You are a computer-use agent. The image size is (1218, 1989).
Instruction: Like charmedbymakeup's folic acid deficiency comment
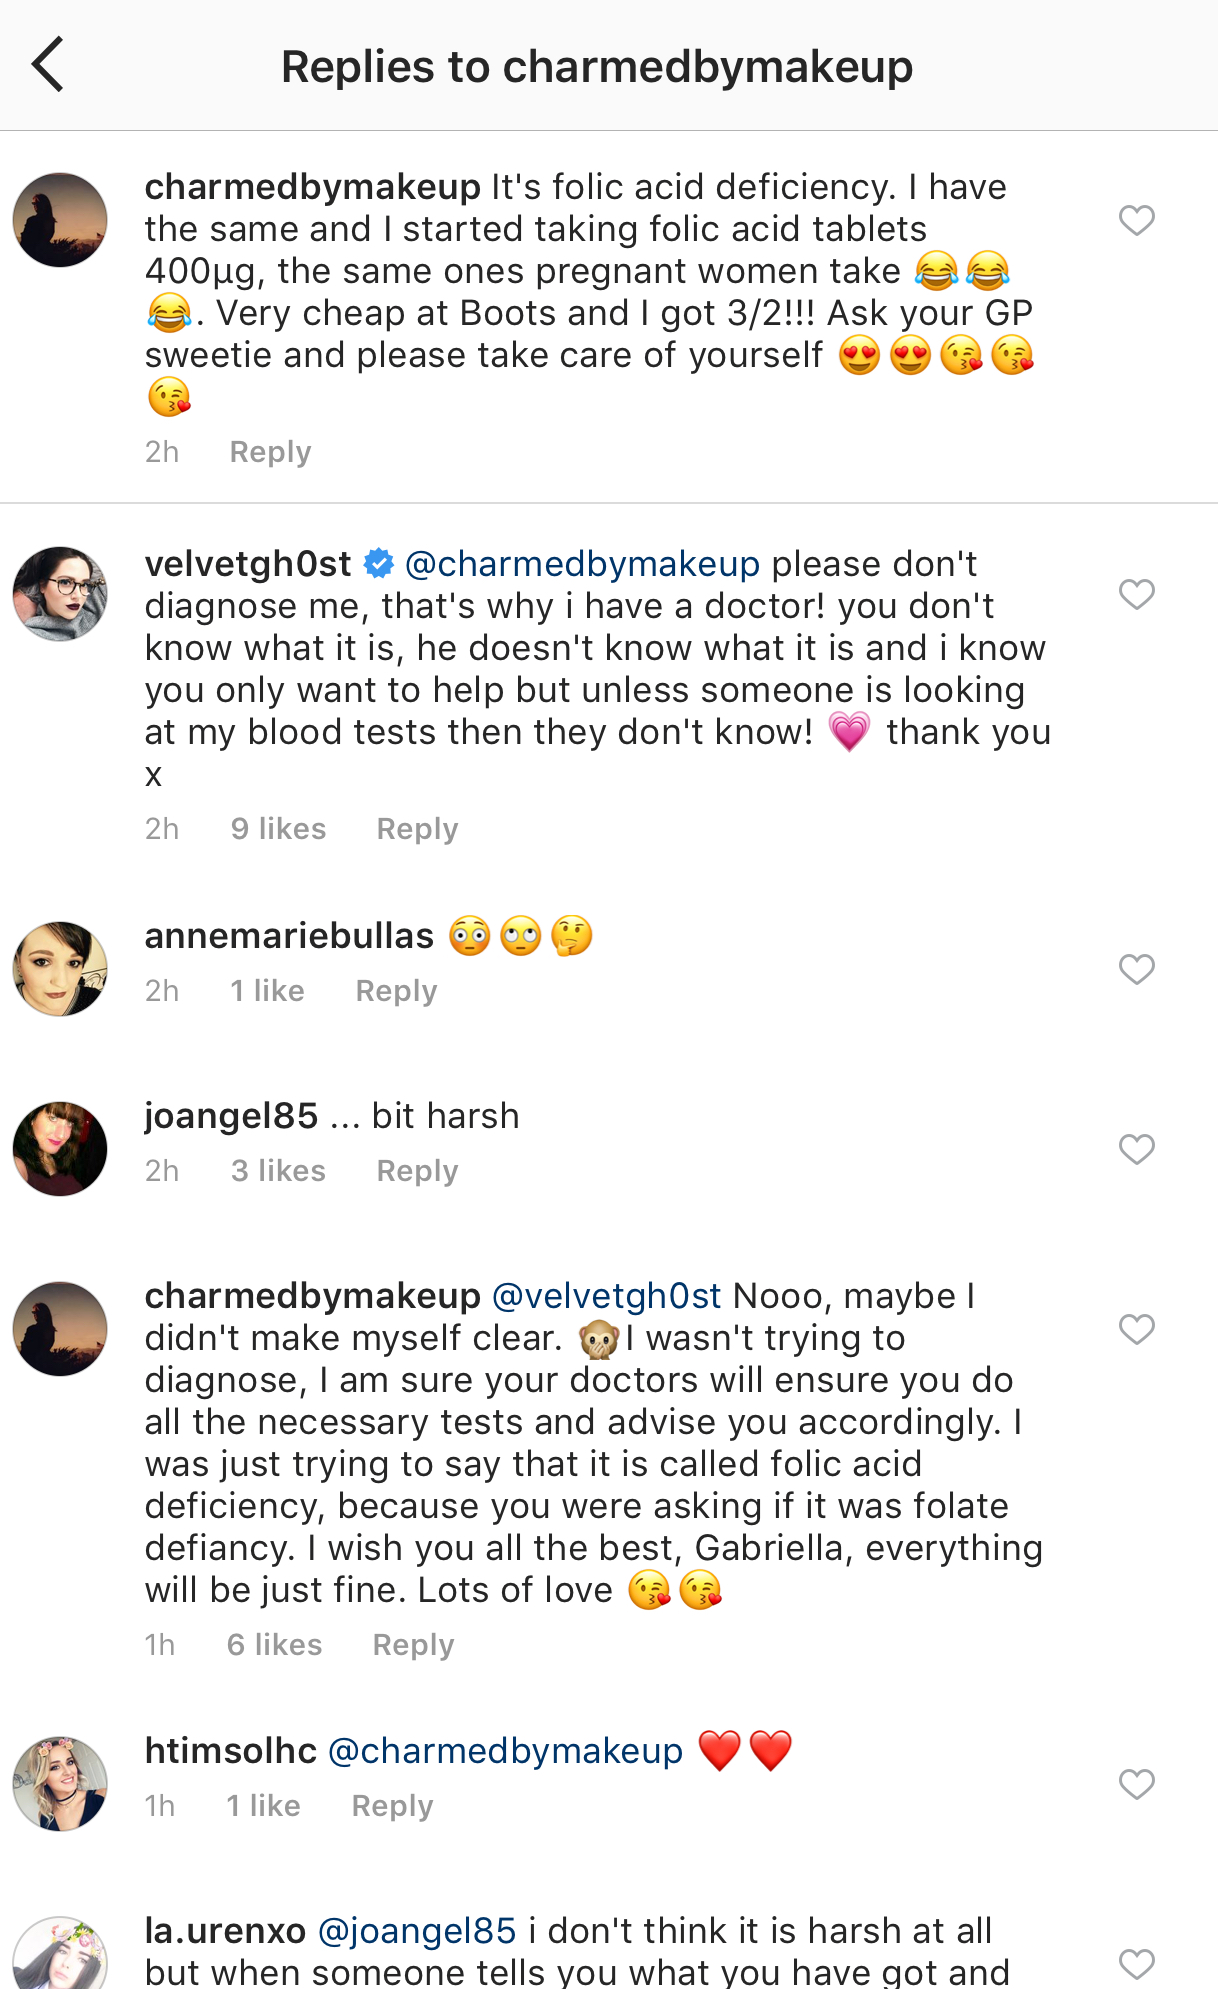click(x=1136, y=220)
